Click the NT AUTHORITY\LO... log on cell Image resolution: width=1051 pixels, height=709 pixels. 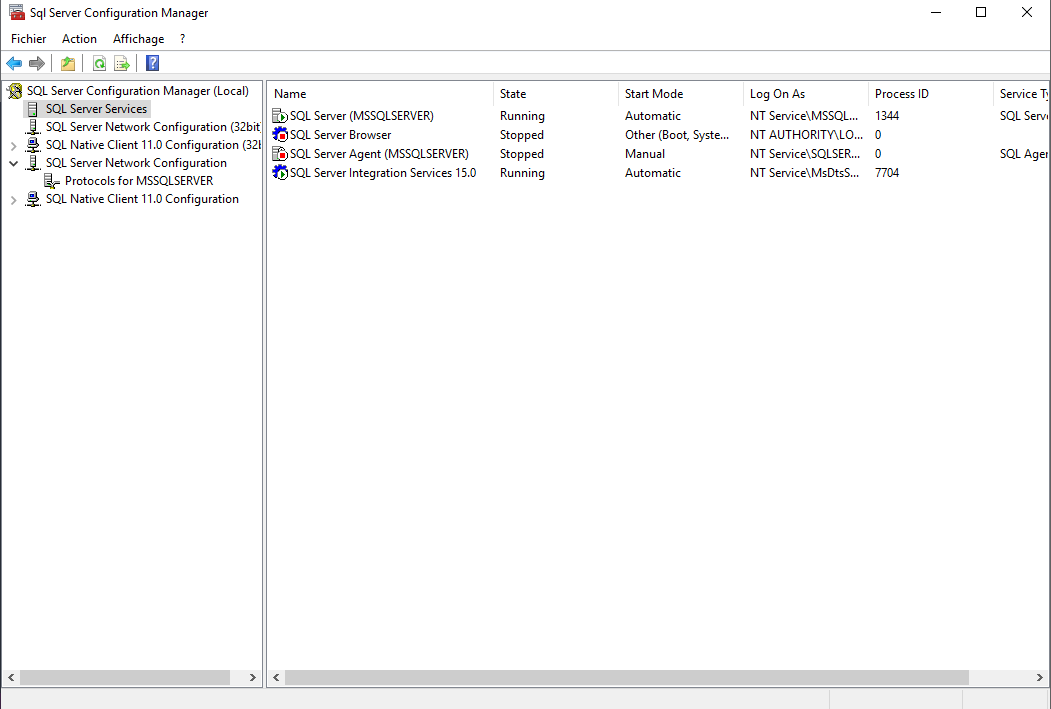tap(806, 135)
